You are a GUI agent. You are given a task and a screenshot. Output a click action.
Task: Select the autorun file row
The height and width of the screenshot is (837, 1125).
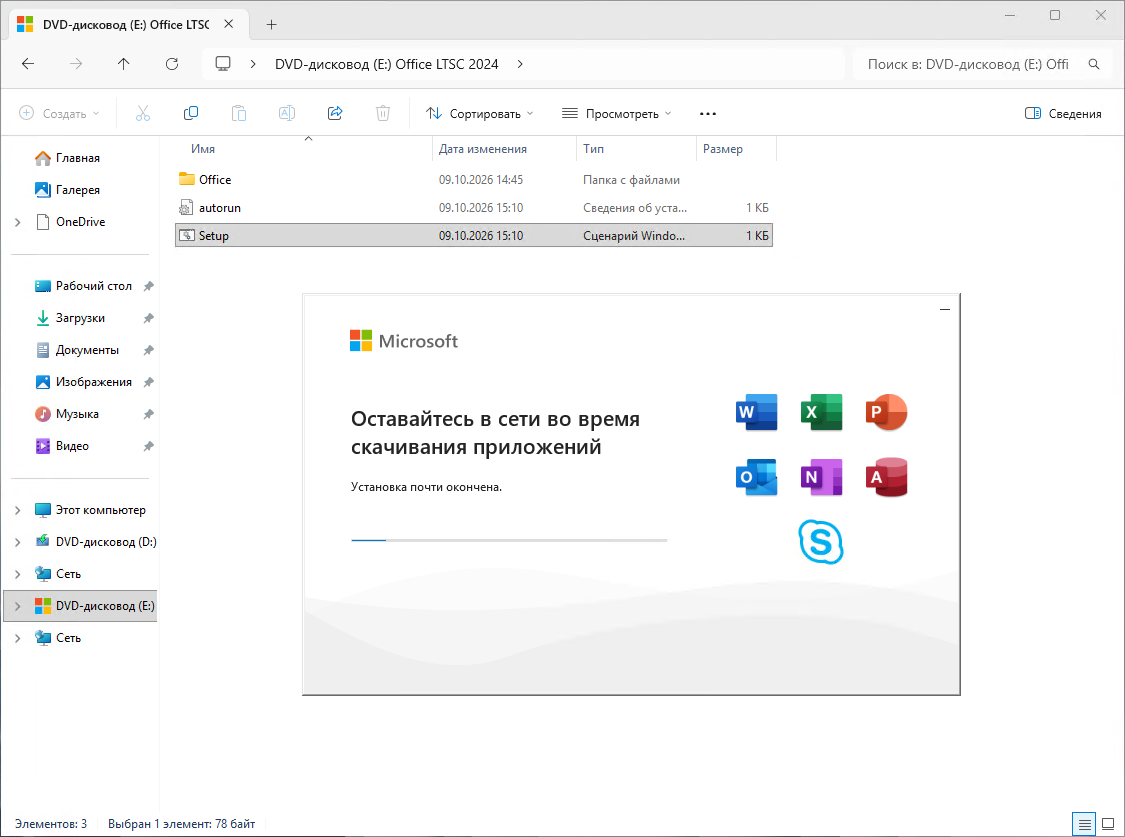(474, 208)
